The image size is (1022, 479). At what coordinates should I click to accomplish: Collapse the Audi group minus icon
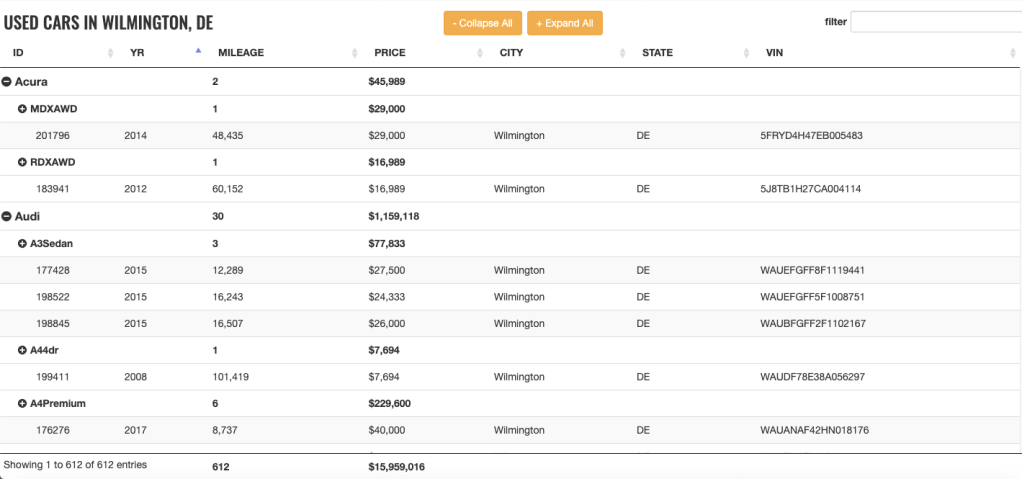tap(7, 216)
